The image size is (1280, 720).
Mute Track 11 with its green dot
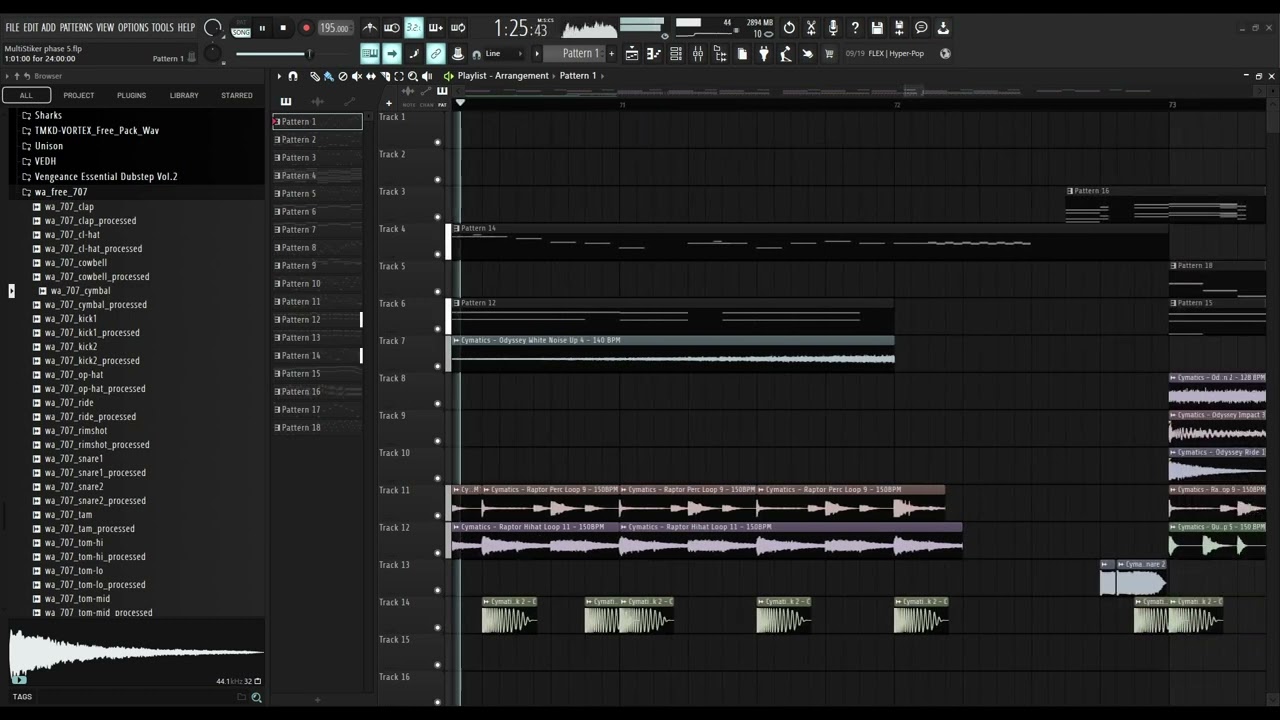(x=437, y=515)
